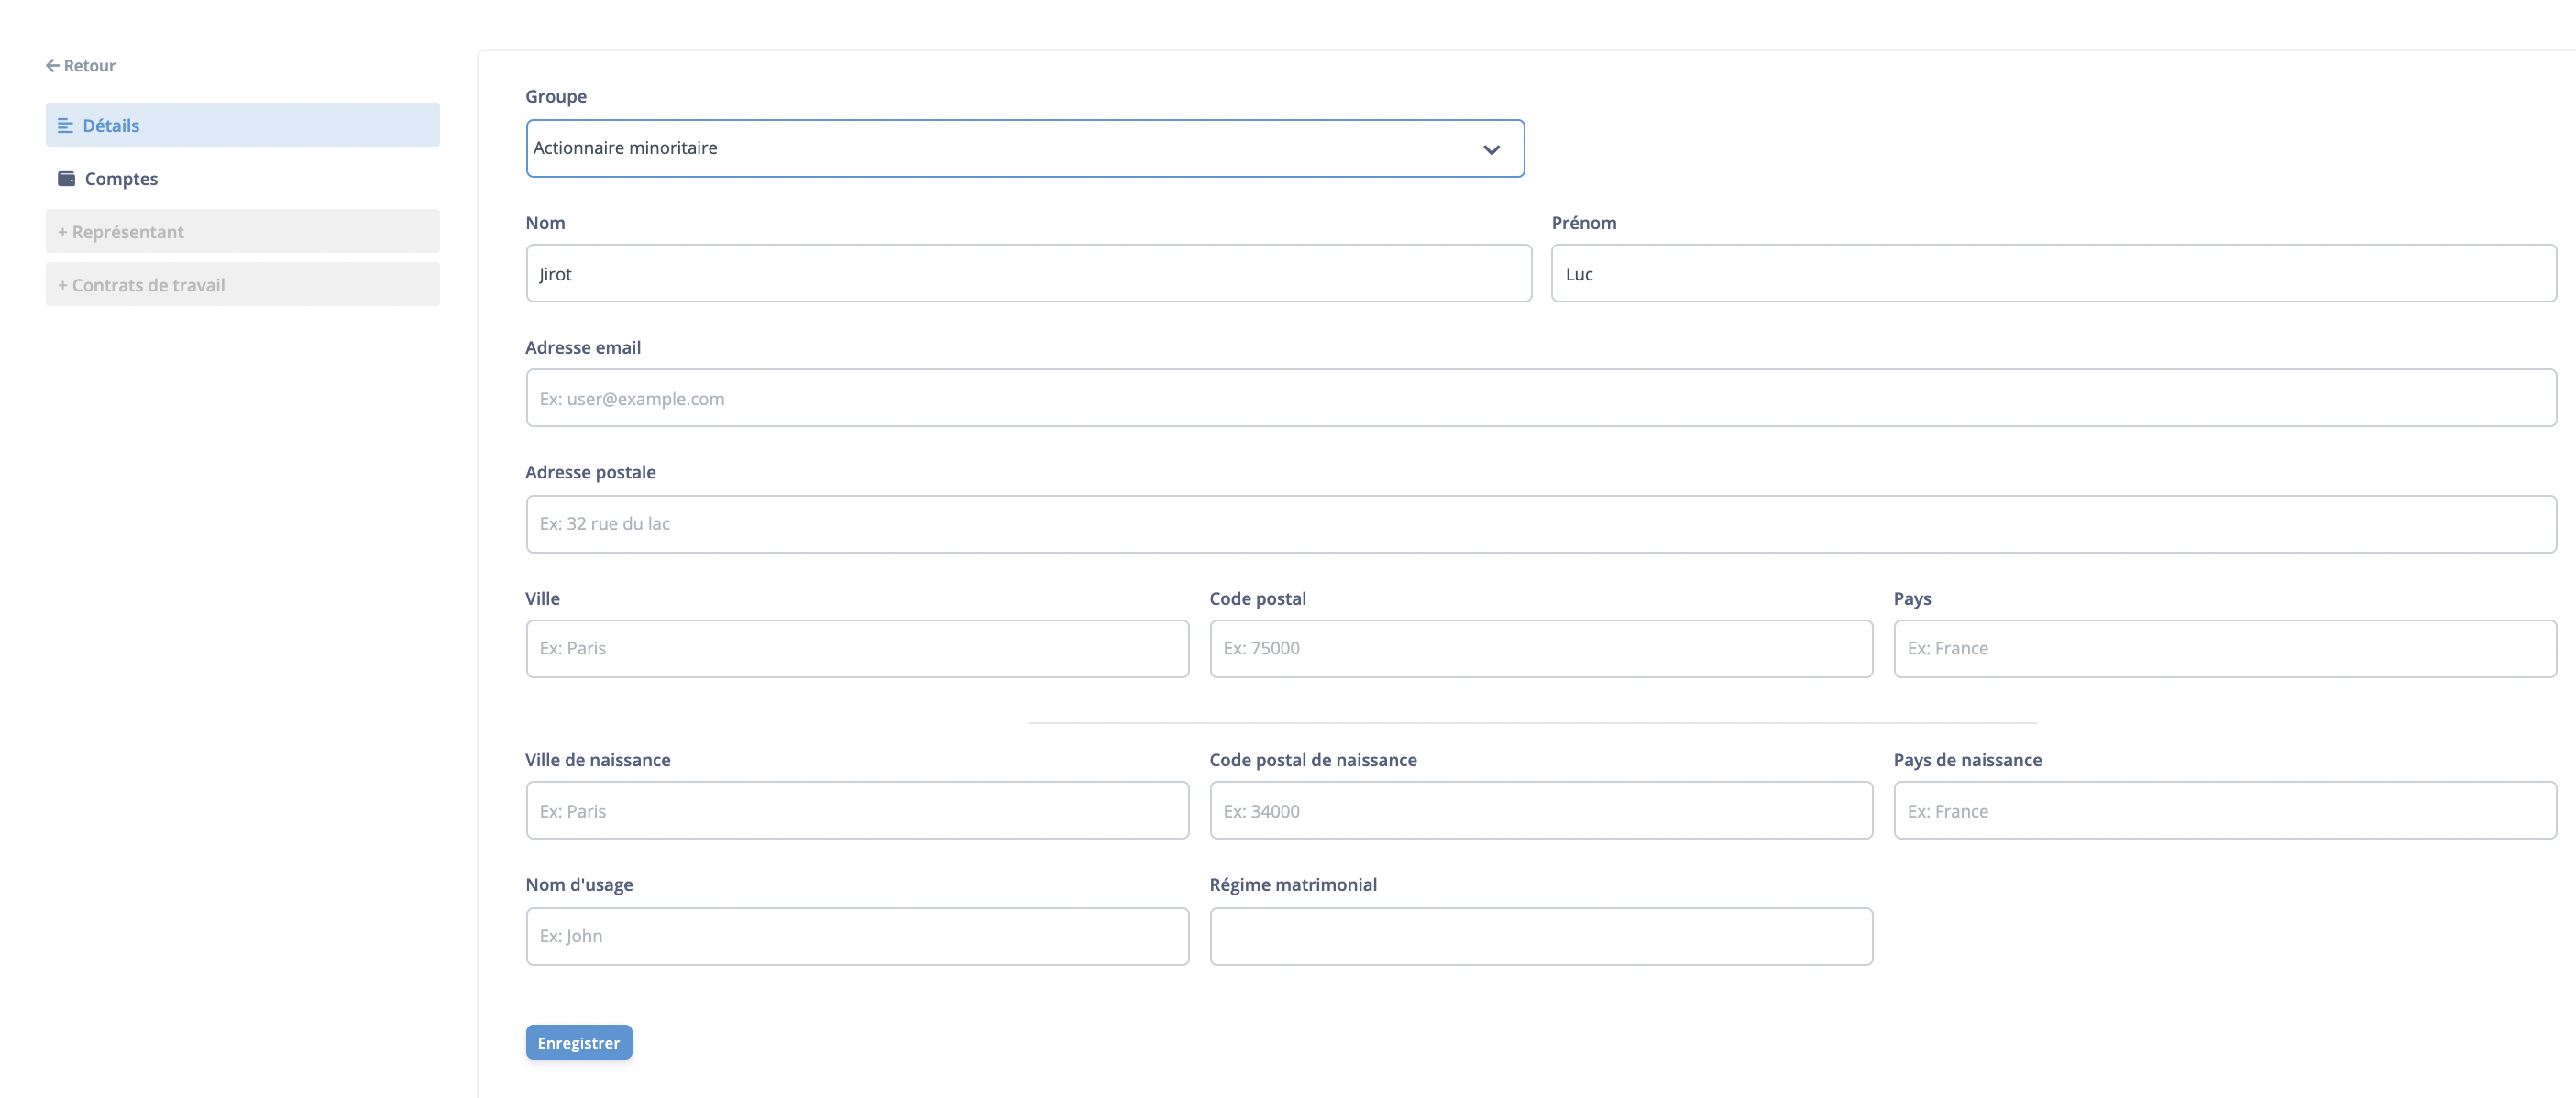Open the Groupe dropdown showing Actionnaire minoritaire
2576x1098 pixels.
[1024, 148]
